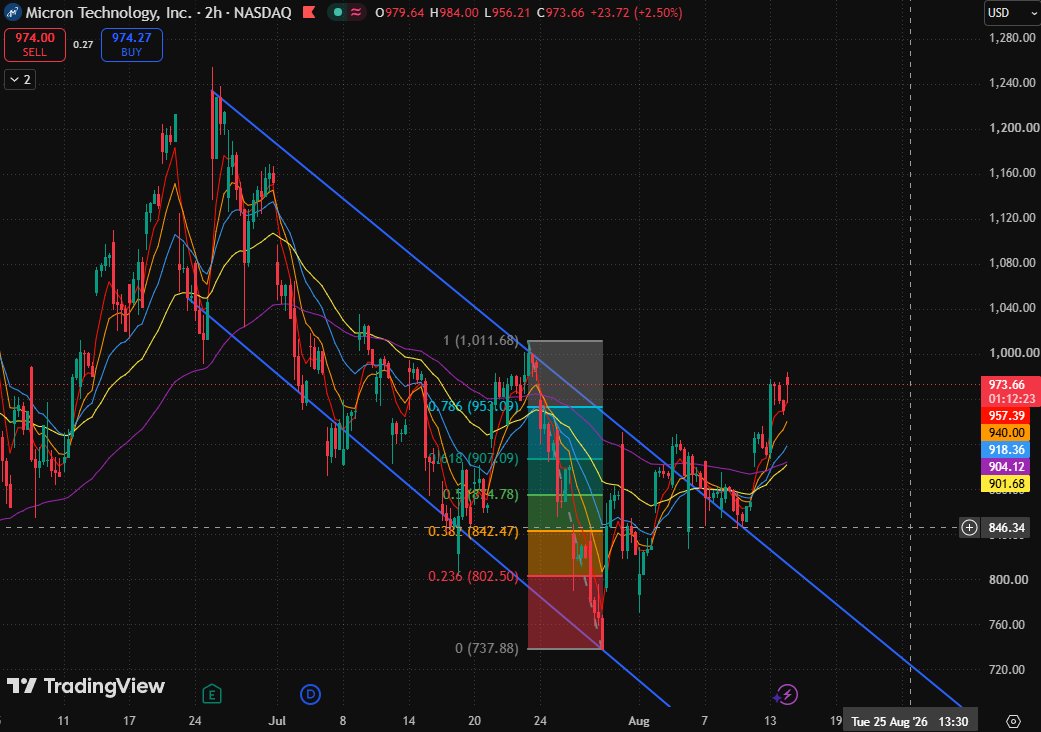
Task: Toggle the green market status dot
Action: coord(338,12)
